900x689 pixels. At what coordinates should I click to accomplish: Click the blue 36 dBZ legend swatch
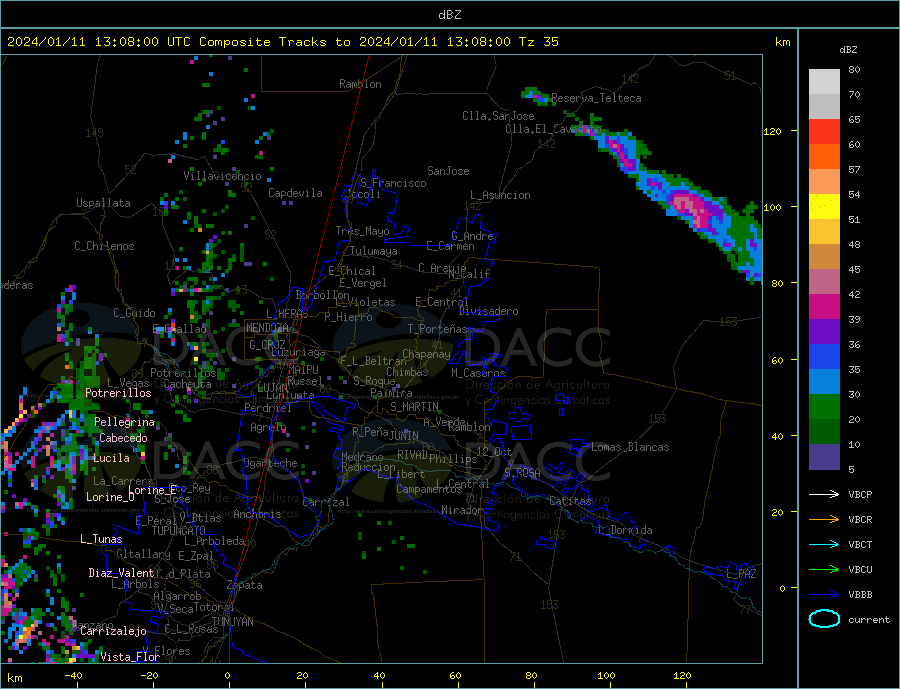pos(824,357)
